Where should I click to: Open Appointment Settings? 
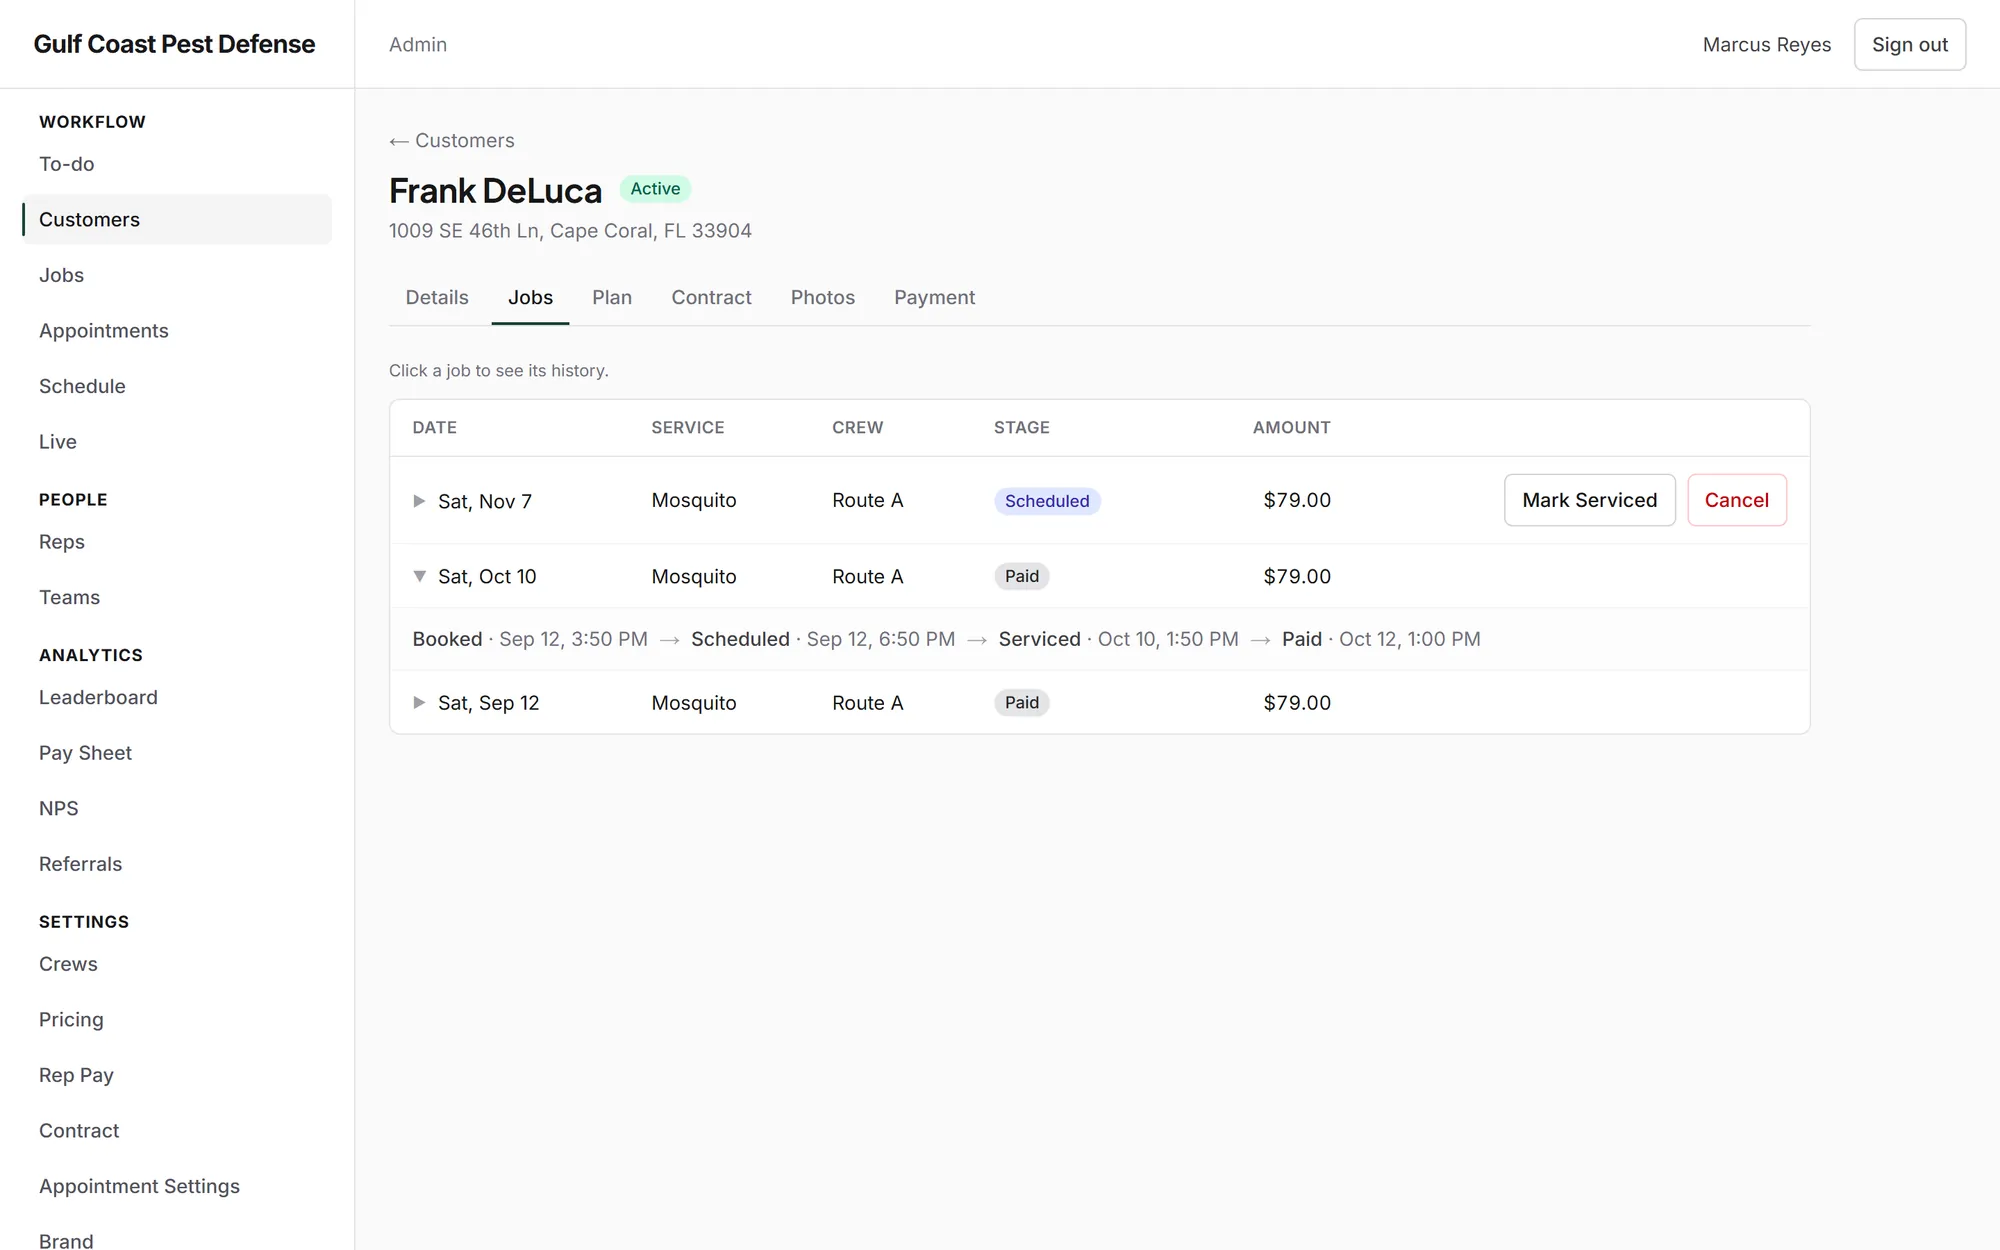(x=177, y=1186)
